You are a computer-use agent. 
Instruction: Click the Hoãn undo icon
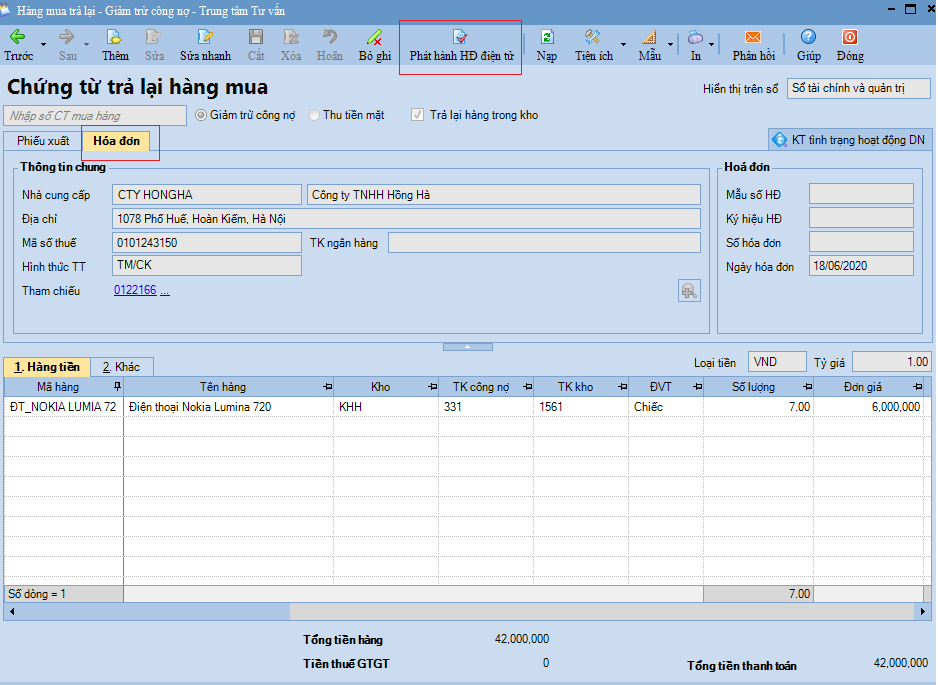[330, 45]
